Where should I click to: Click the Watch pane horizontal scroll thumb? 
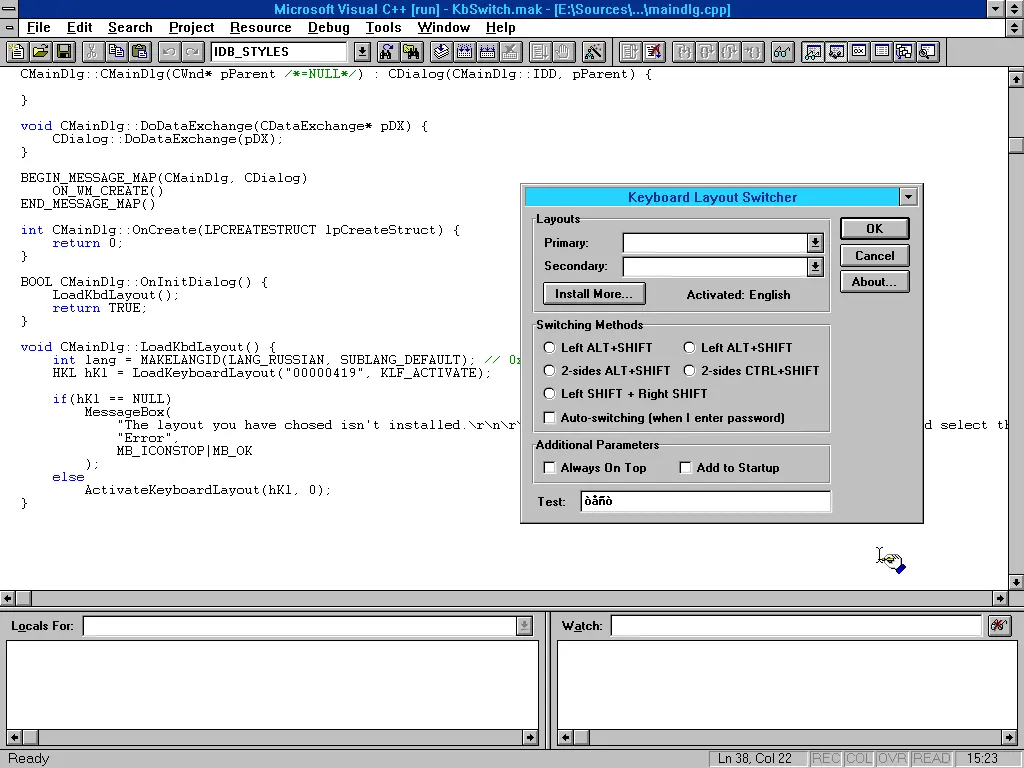(x=581, y=737)
